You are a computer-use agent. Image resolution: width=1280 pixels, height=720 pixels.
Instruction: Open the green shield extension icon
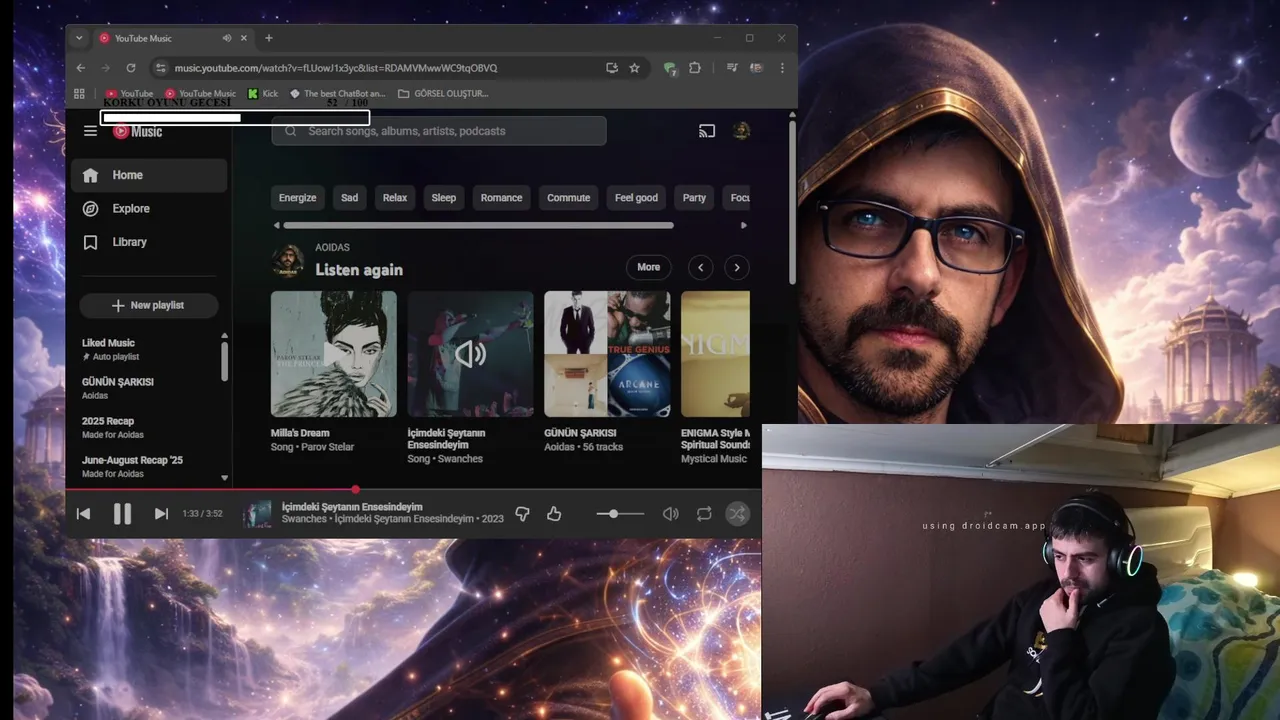tap(670, 68)
